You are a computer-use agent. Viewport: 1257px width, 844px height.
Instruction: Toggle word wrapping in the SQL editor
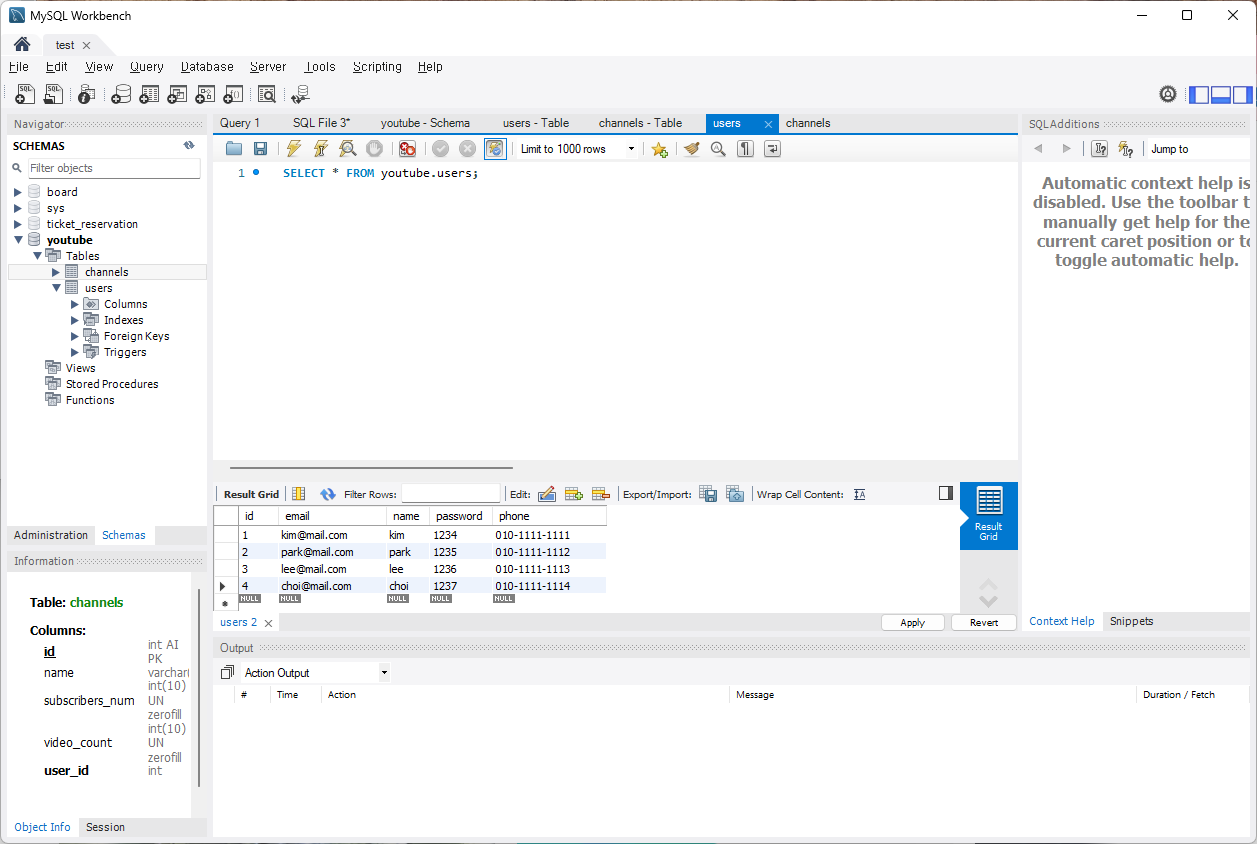pos(772,149)
